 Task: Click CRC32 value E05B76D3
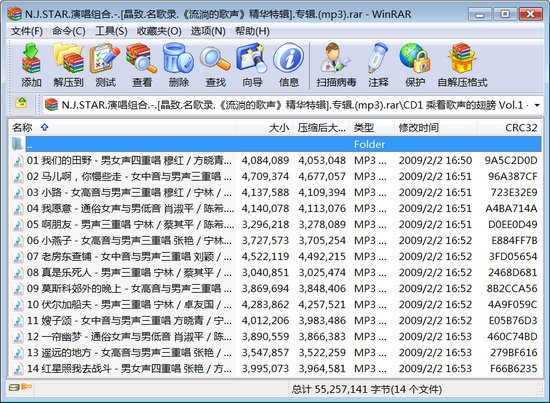(513, 321)
